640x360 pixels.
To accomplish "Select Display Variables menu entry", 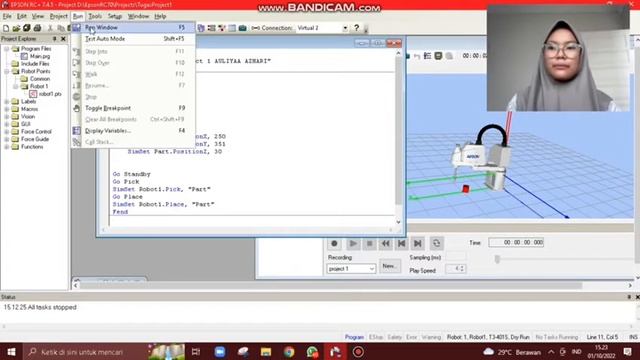I will pyautogui.click(x=133, y=131).
